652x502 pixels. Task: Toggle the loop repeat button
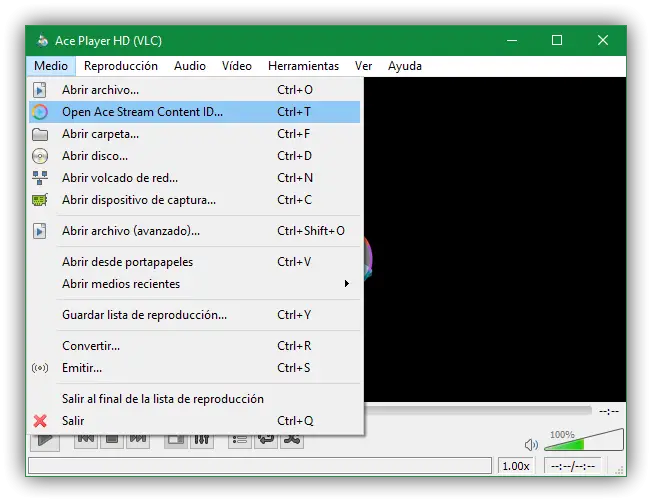pyautogui.click(x=266, y=440)
